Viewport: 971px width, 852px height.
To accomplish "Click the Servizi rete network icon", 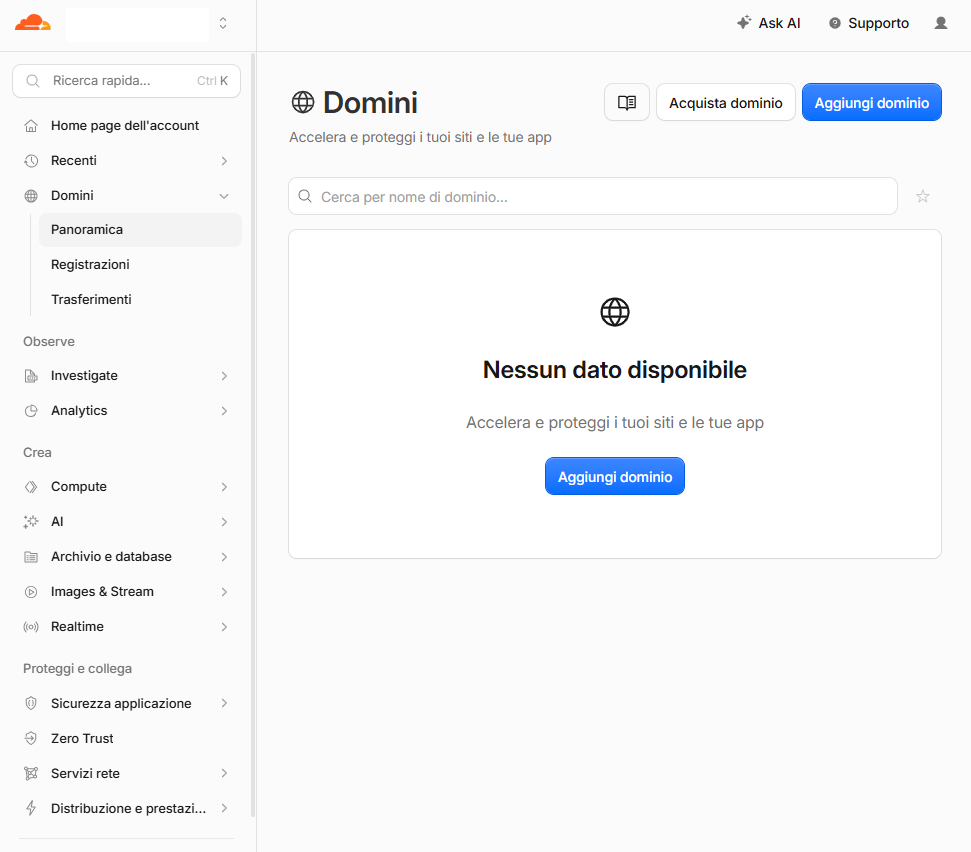I will [31, 773].
